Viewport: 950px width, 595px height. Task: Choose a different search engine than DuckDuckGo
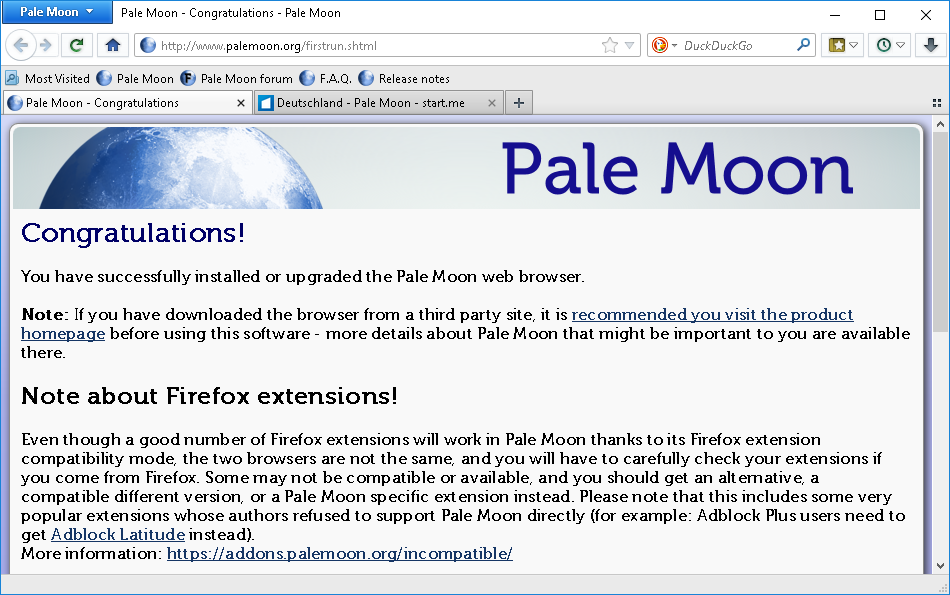663,45
